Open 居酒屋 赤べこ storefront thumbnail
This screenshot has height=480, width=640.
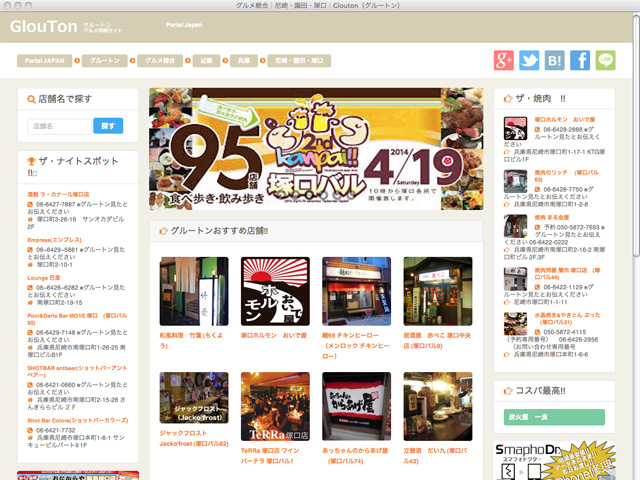pos(438,291)
